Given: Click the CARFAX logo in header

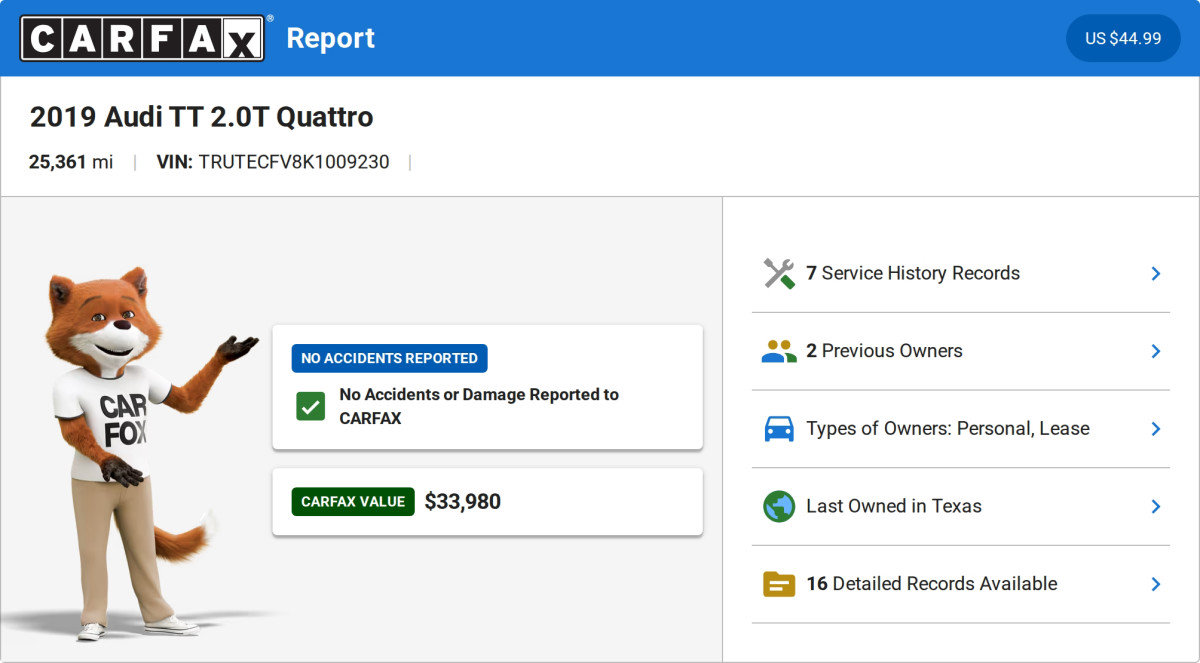Looking at the screenshot, I should (143, 38).
